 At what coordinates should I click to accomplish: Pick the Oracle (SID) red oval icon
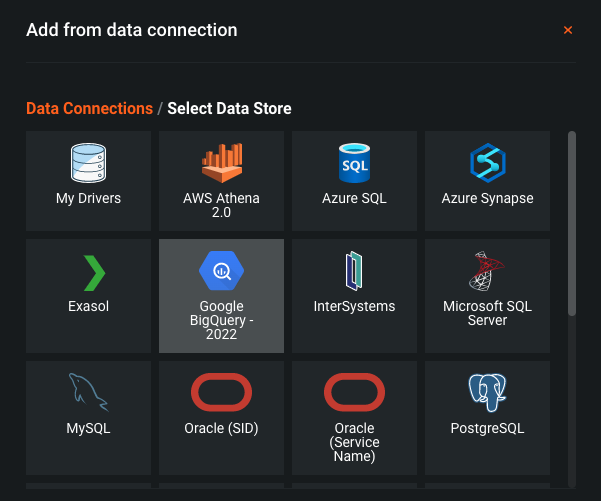222,392
